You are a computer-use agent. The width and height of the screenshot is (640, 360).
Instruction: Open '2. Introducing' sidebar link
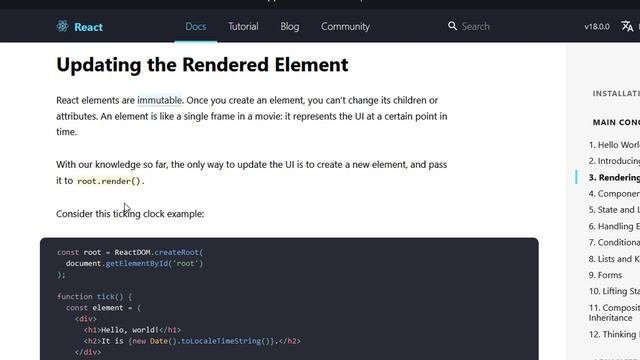[614, 161]
